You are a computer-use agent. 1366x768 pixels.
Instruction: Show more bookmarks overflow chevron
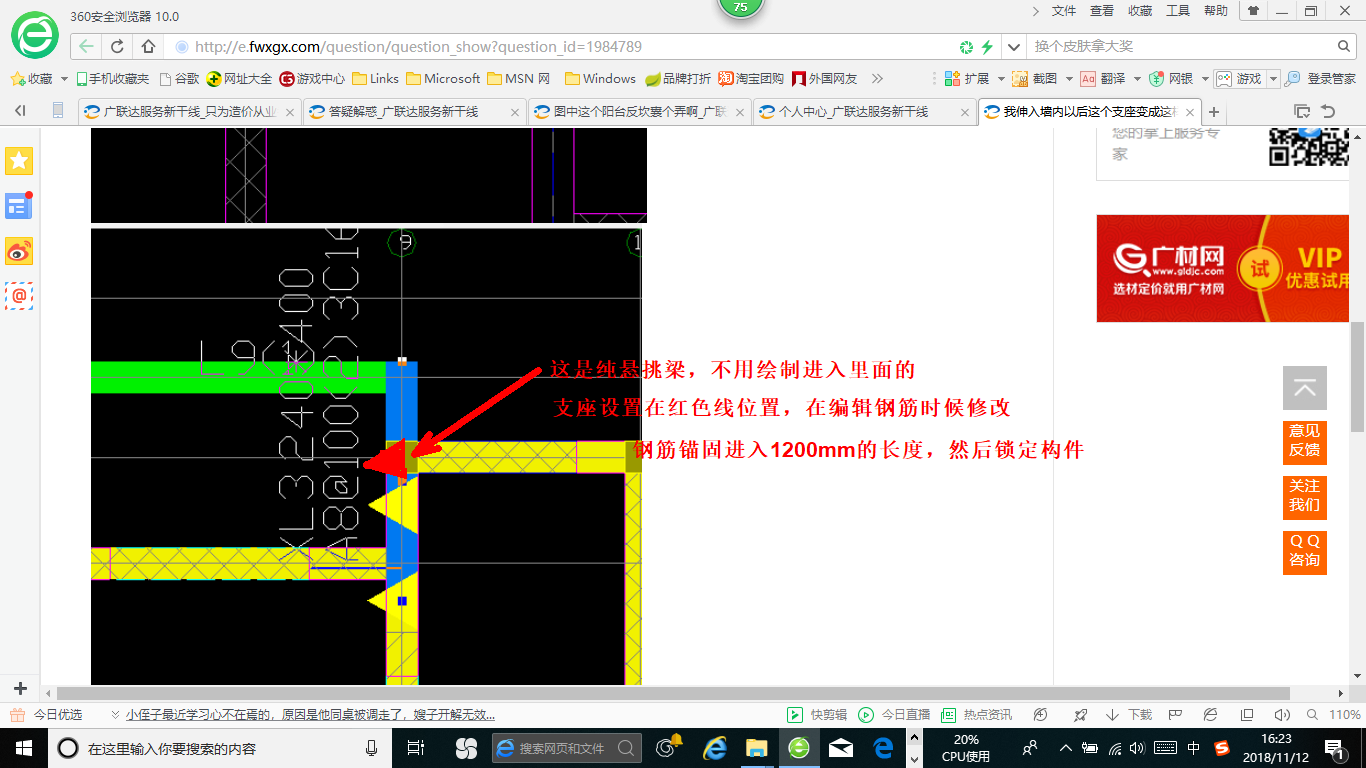(x=878, y=79)
